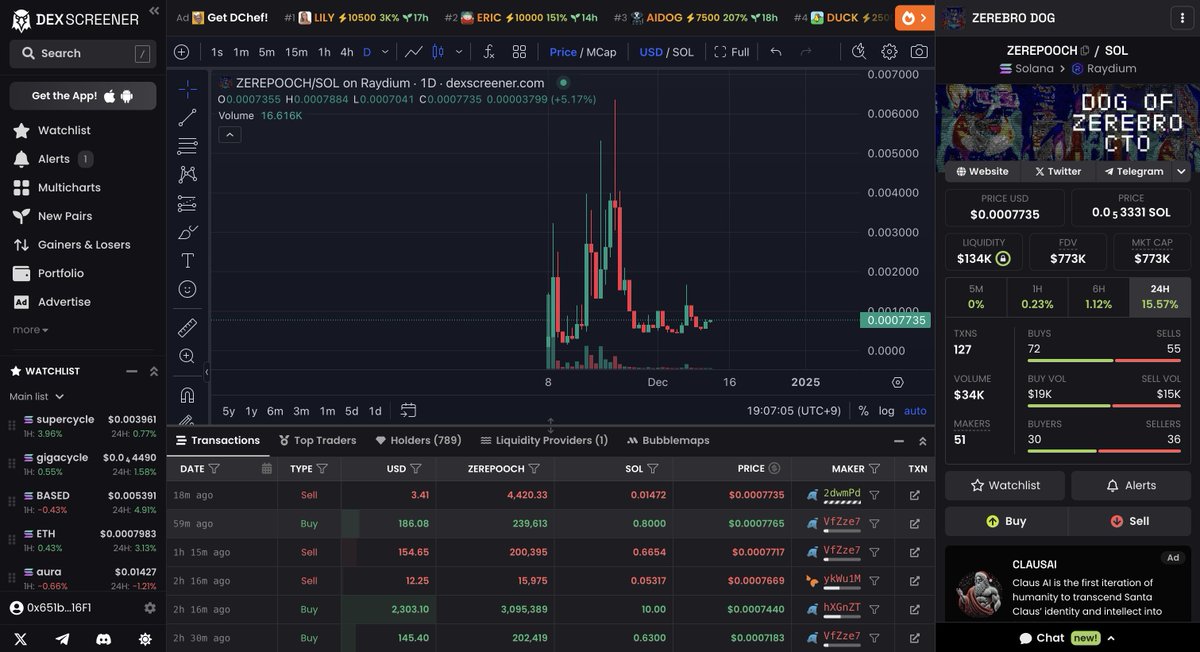This screenshot has width=1200, height=652.
Task: Open the chart layout grid selector
Action: pos(519,52)
